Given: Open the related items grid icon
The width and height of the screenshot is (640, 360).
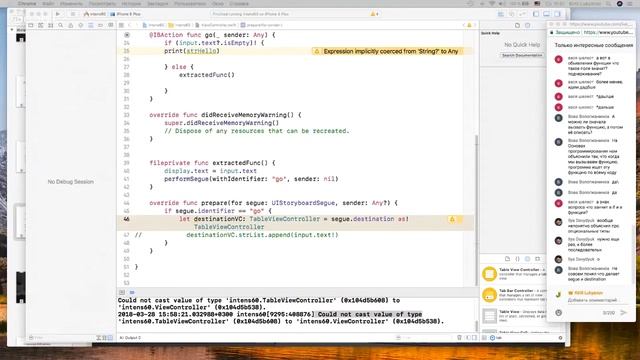Looking at the screenshot, I should click(x=121, y=25).
